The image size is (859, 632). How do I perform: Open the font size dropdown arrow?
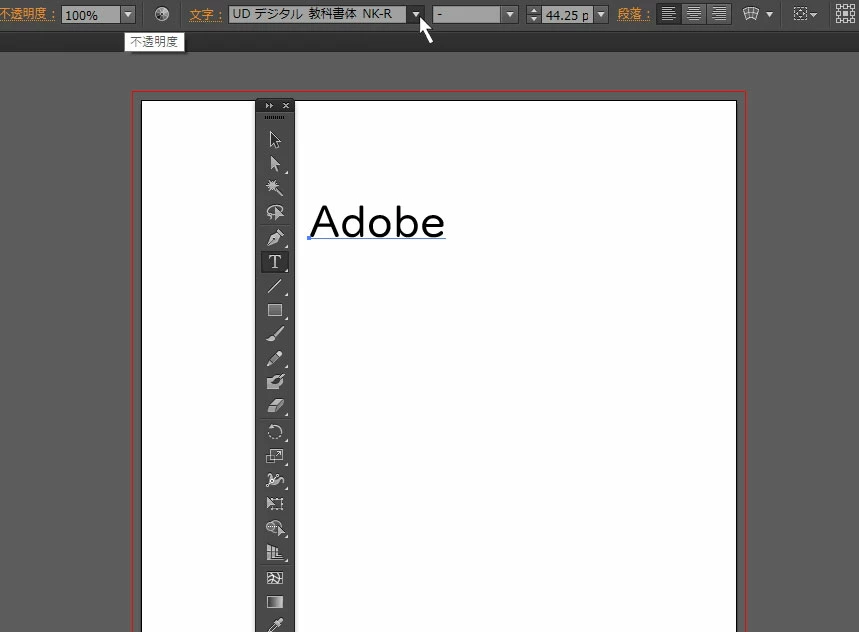602,14
